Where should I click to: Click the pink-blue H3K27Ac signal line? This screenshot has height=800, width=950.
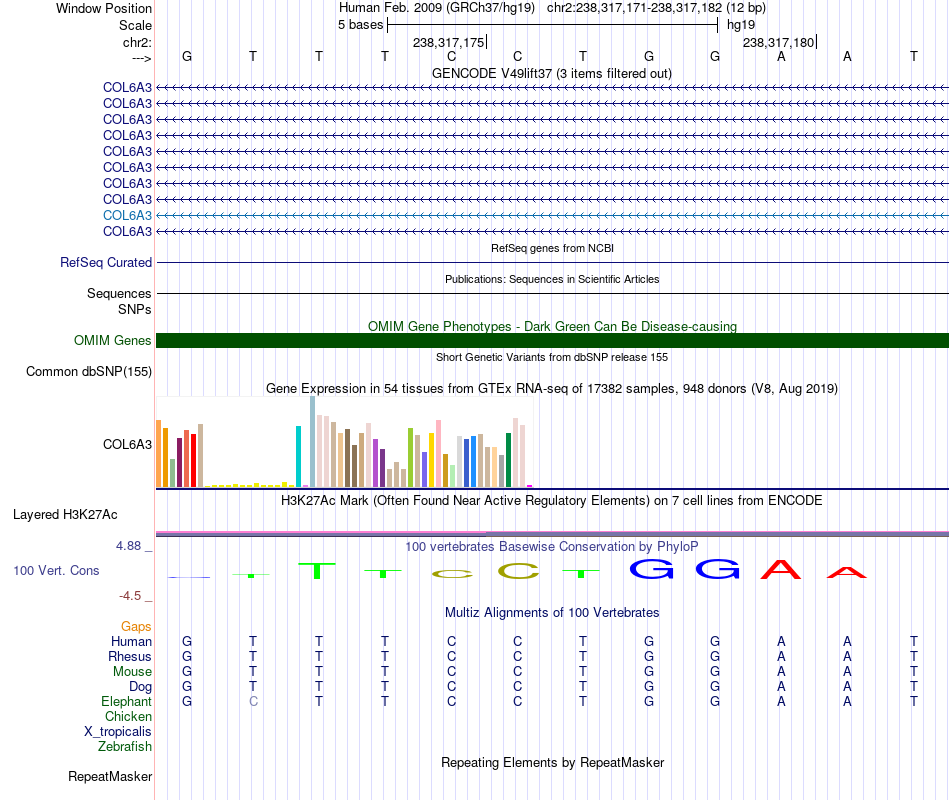click(552, 534)
